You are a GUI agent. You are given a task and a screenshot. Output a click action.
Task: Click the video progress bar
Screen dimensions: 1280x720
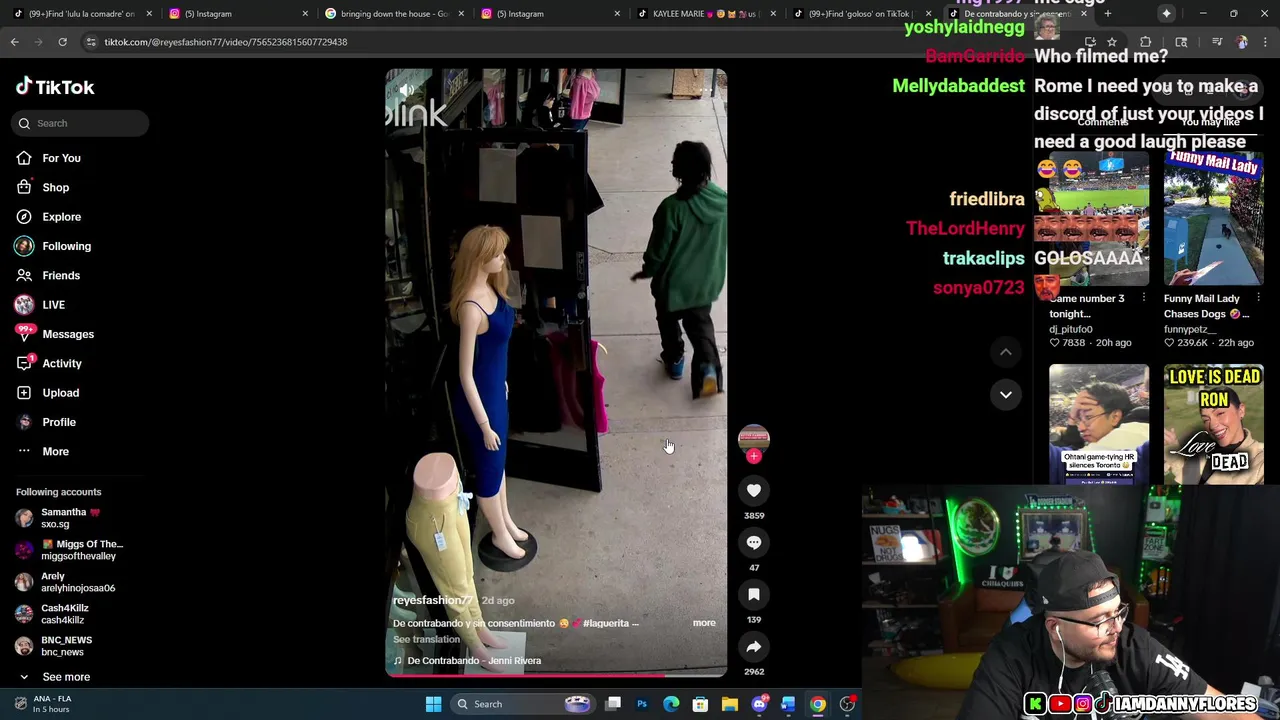pyautogui.click(x=556, y=675)
